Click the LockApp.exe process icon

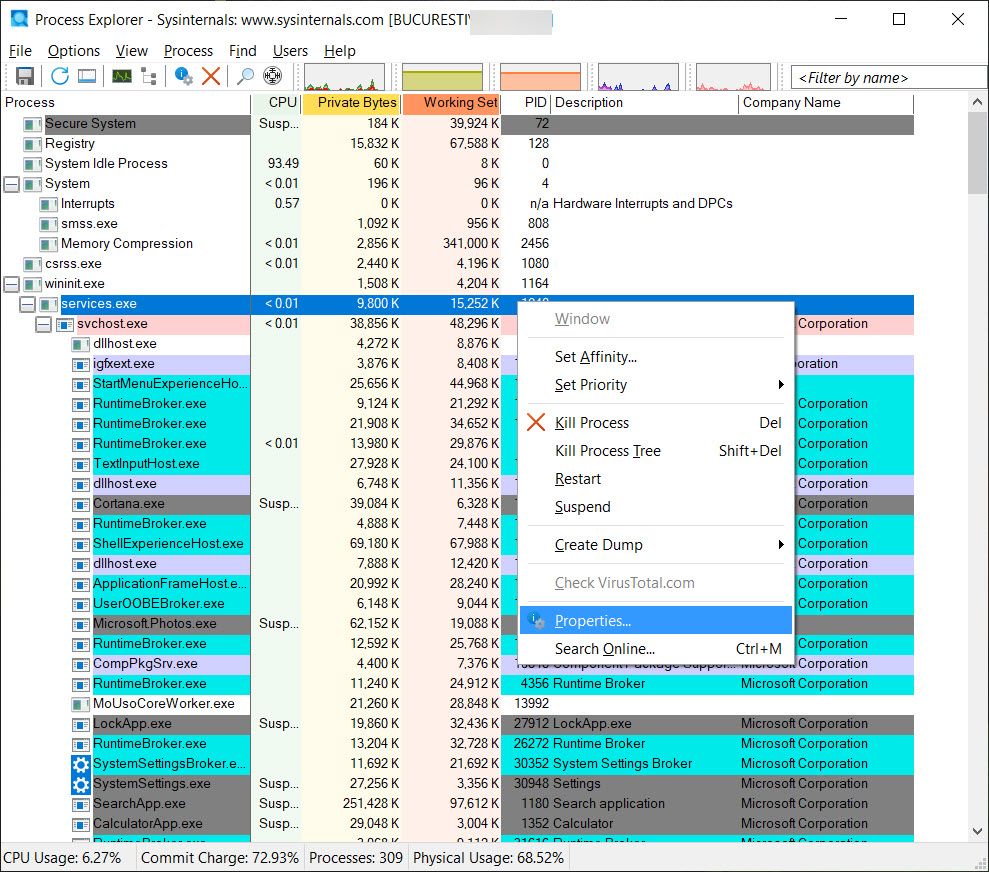click(x=81, y=724)
